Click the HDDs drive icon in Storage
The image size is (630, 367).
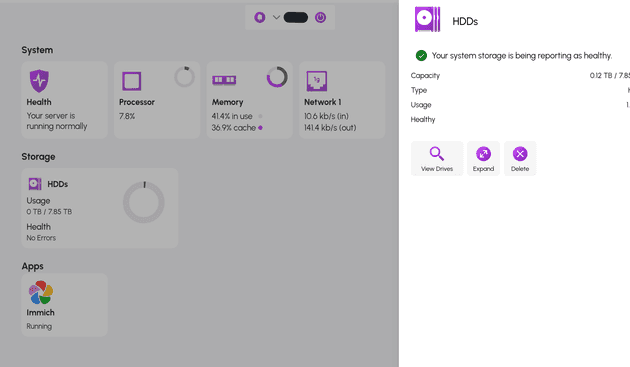click(35, 184)
